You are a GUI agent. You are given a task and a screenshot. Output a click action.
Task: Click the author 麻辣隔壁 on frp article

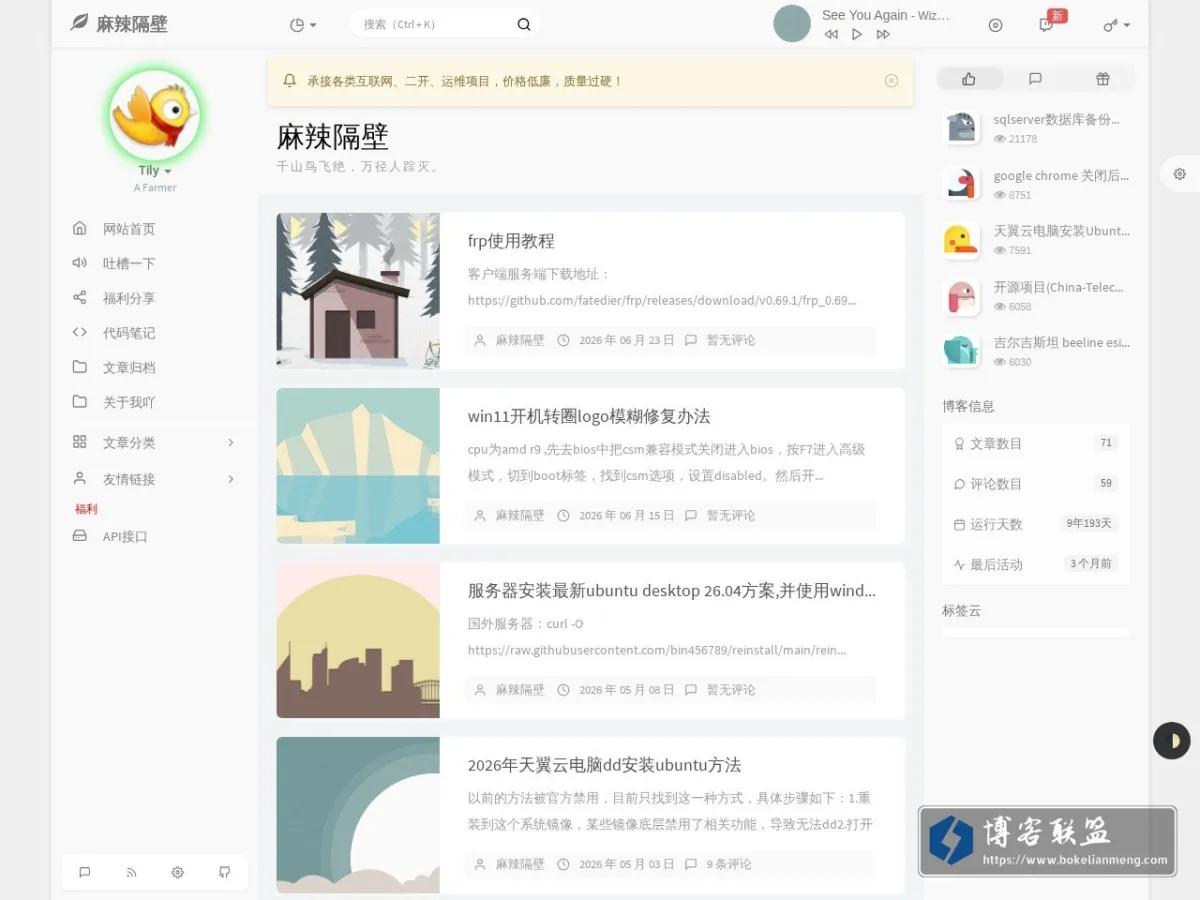520,340
